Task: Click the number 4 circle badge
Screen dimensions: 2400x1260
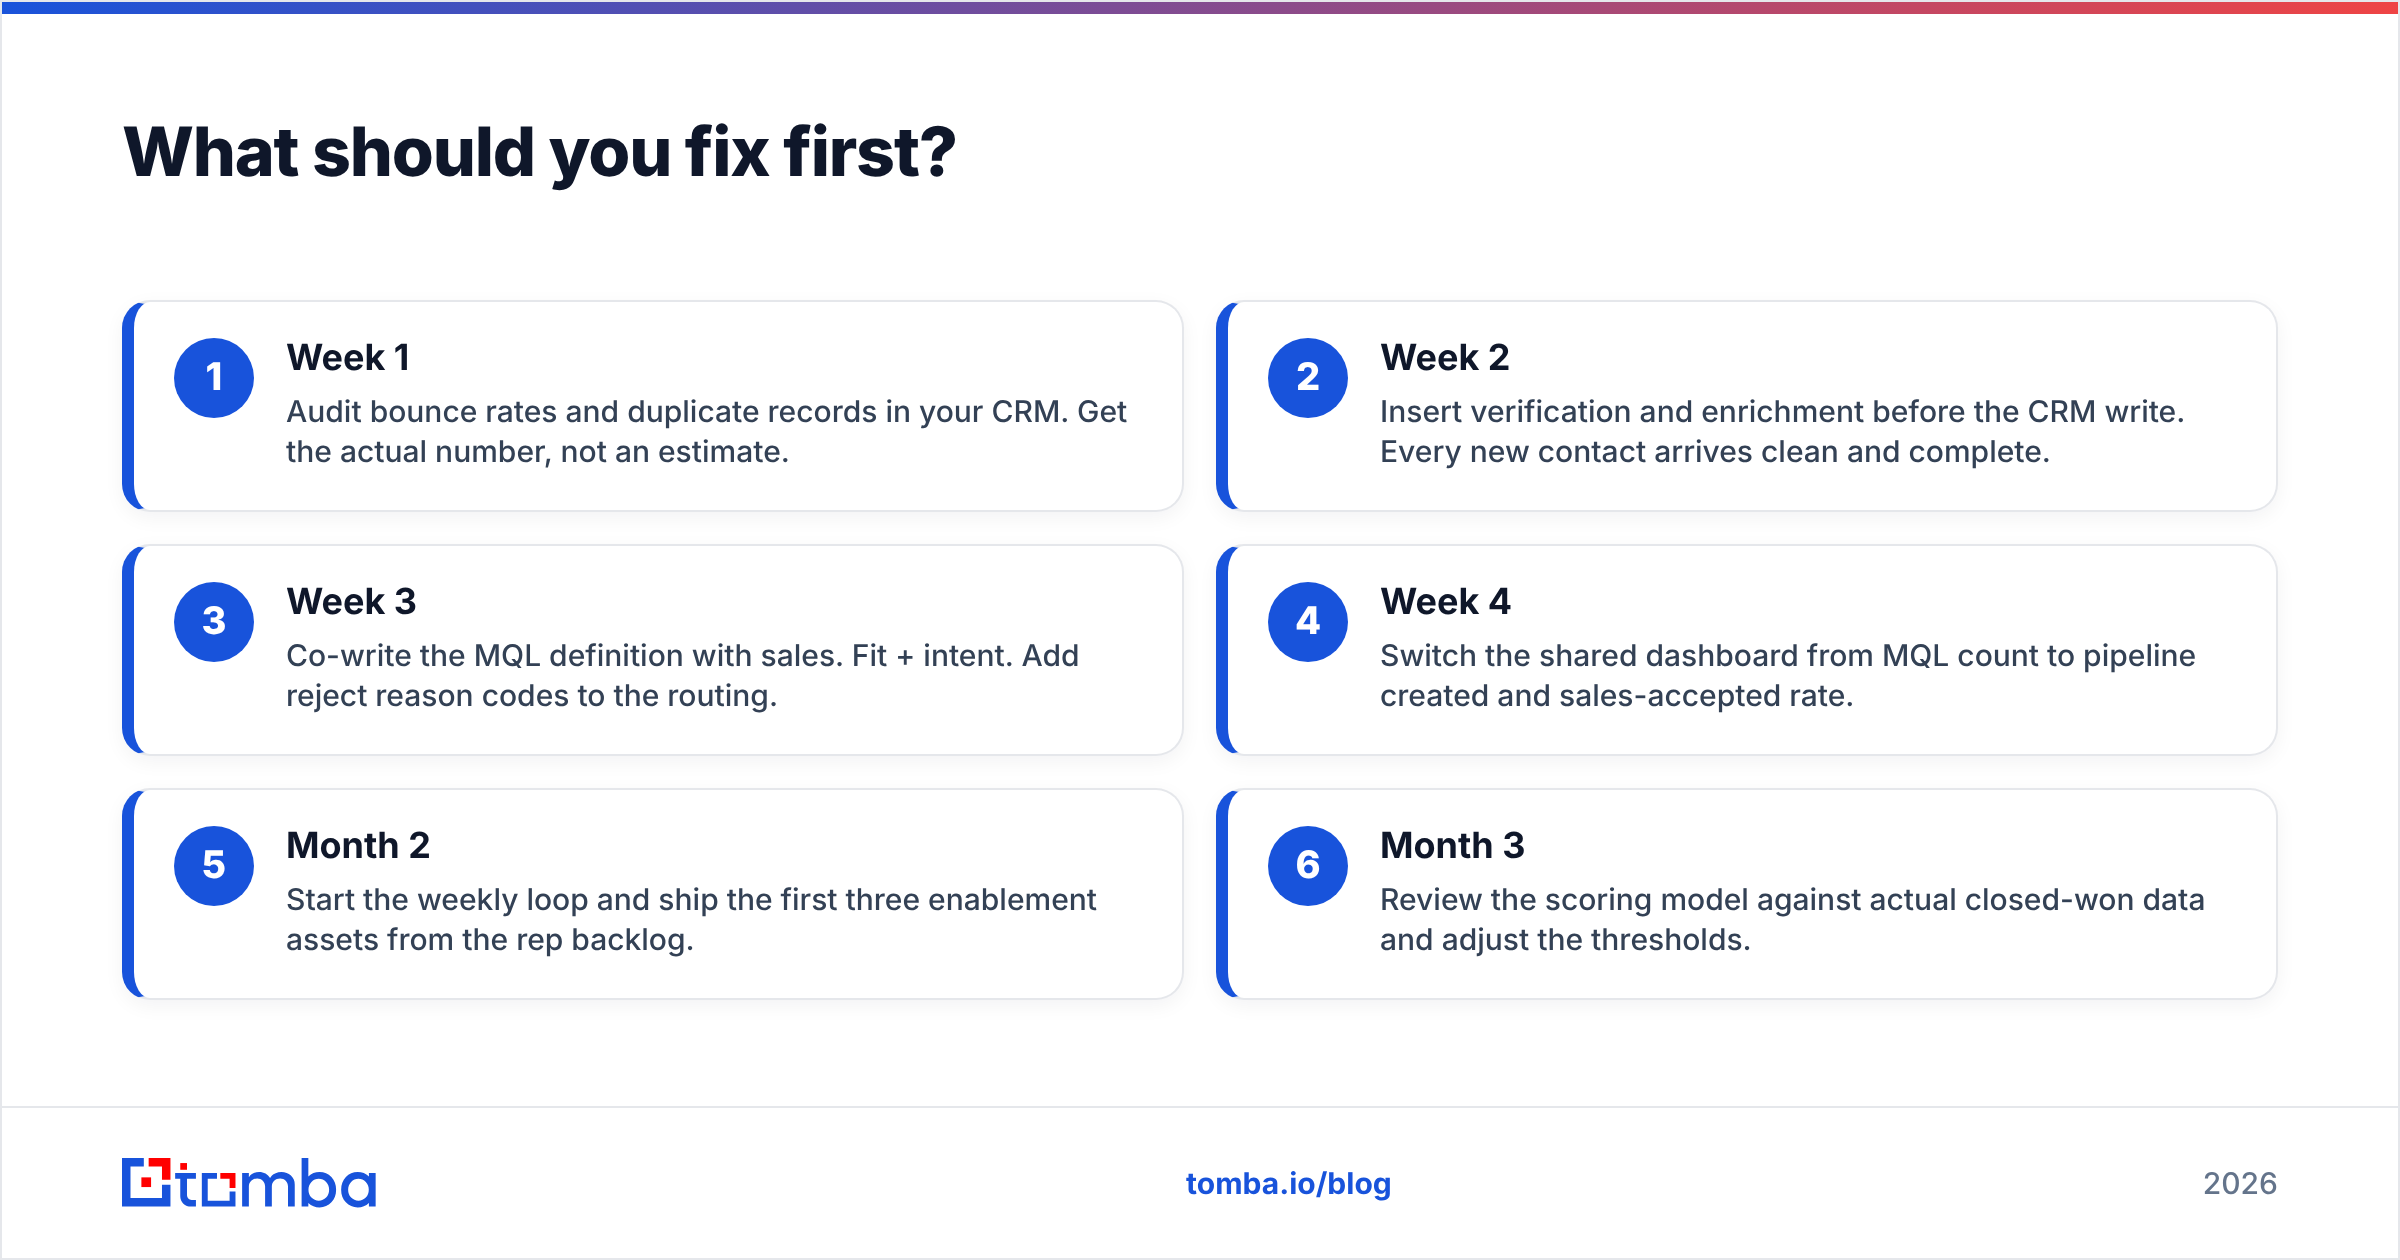Action: (1308, 622)
